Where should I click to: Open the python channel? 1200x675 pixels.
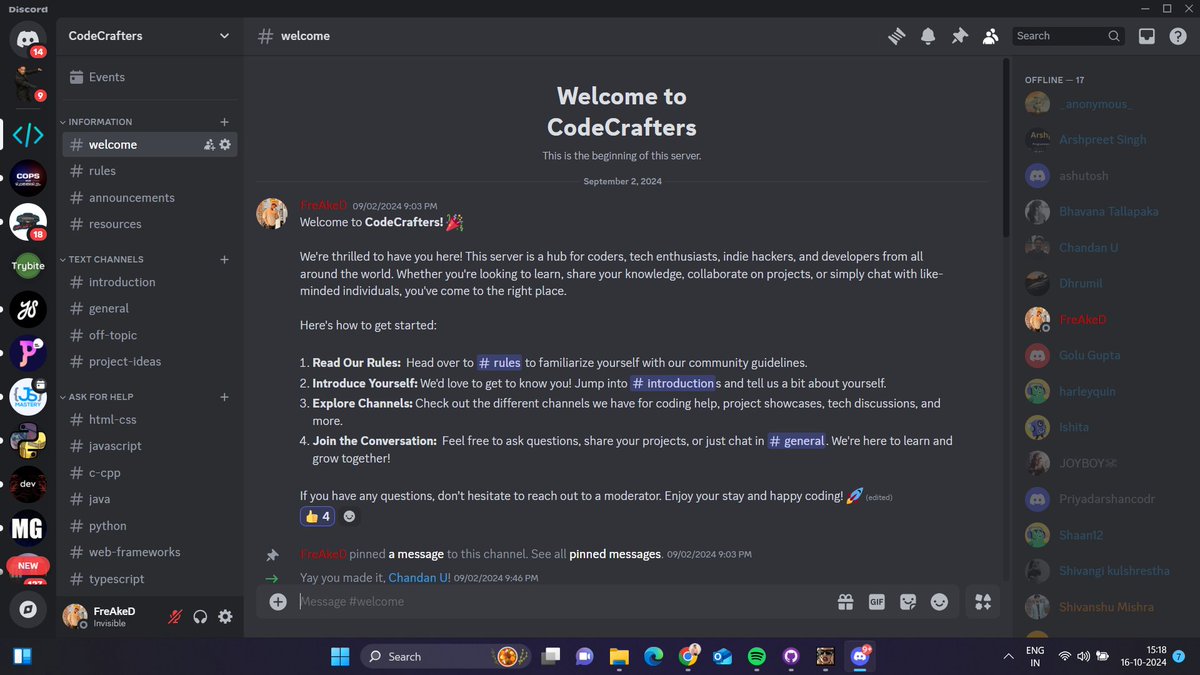[x=150, y=526]
